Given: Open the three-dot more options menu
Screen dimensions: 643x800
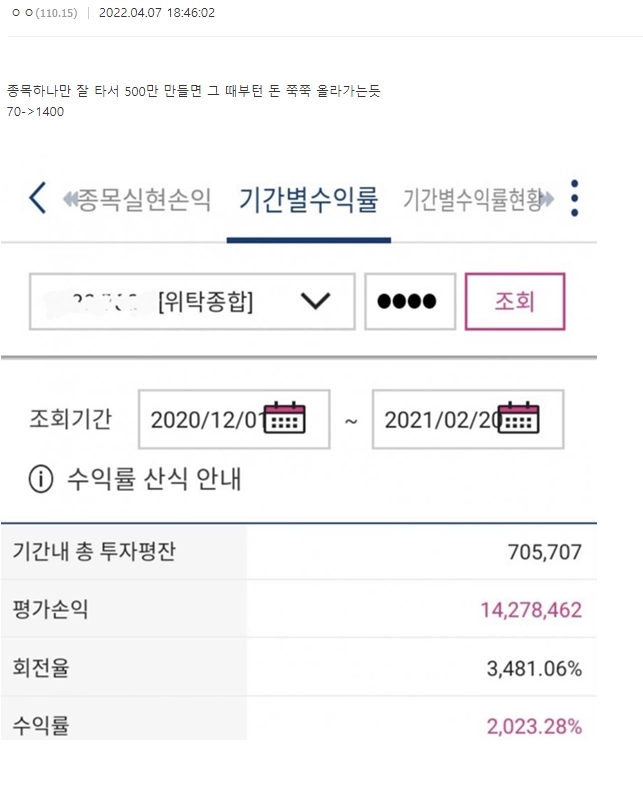Looking at the screenshot, I should (574, 198).
